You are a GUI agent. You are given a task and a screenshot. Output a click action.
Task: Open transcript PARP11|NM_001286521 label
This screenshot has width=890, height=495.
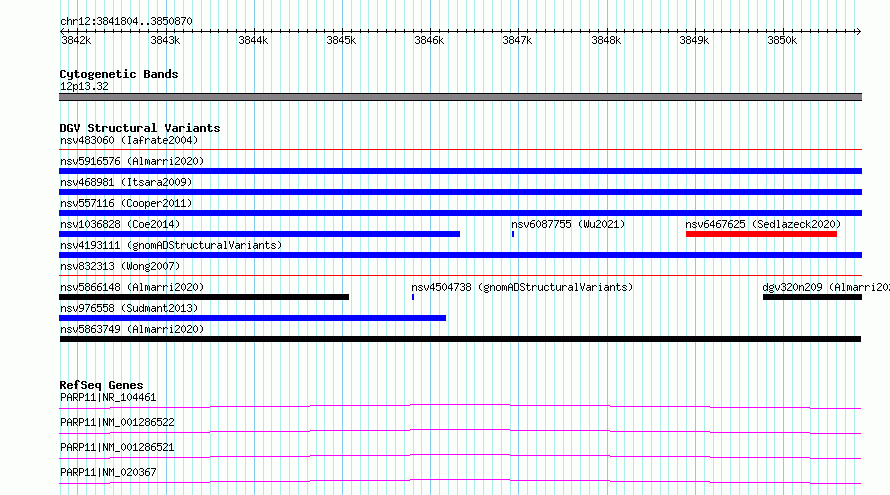click(117, 447)
